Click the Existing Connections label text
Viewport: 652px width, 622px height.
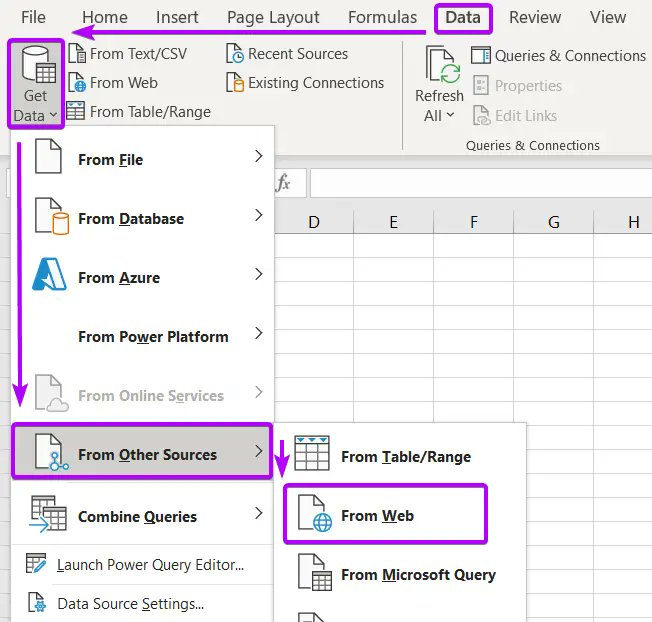coord(316,83)
